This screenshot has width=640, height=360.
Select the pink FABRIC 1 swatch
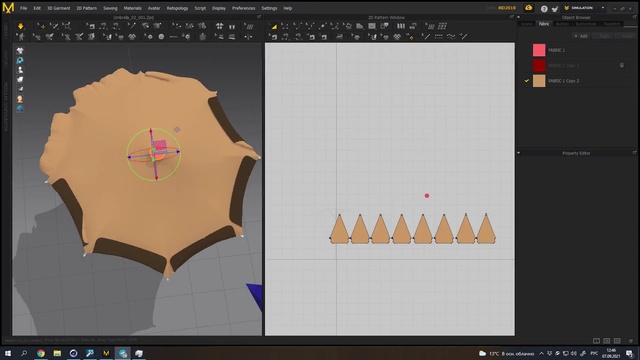pyautogui.click(x=539, y=50)
